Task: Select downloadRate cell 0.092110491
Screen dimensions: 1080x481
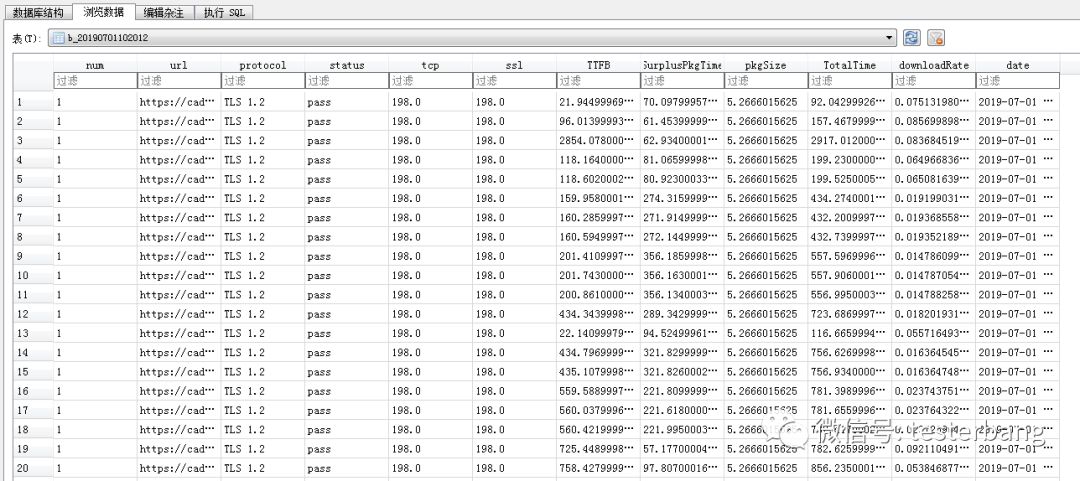Action: [934, 449]
